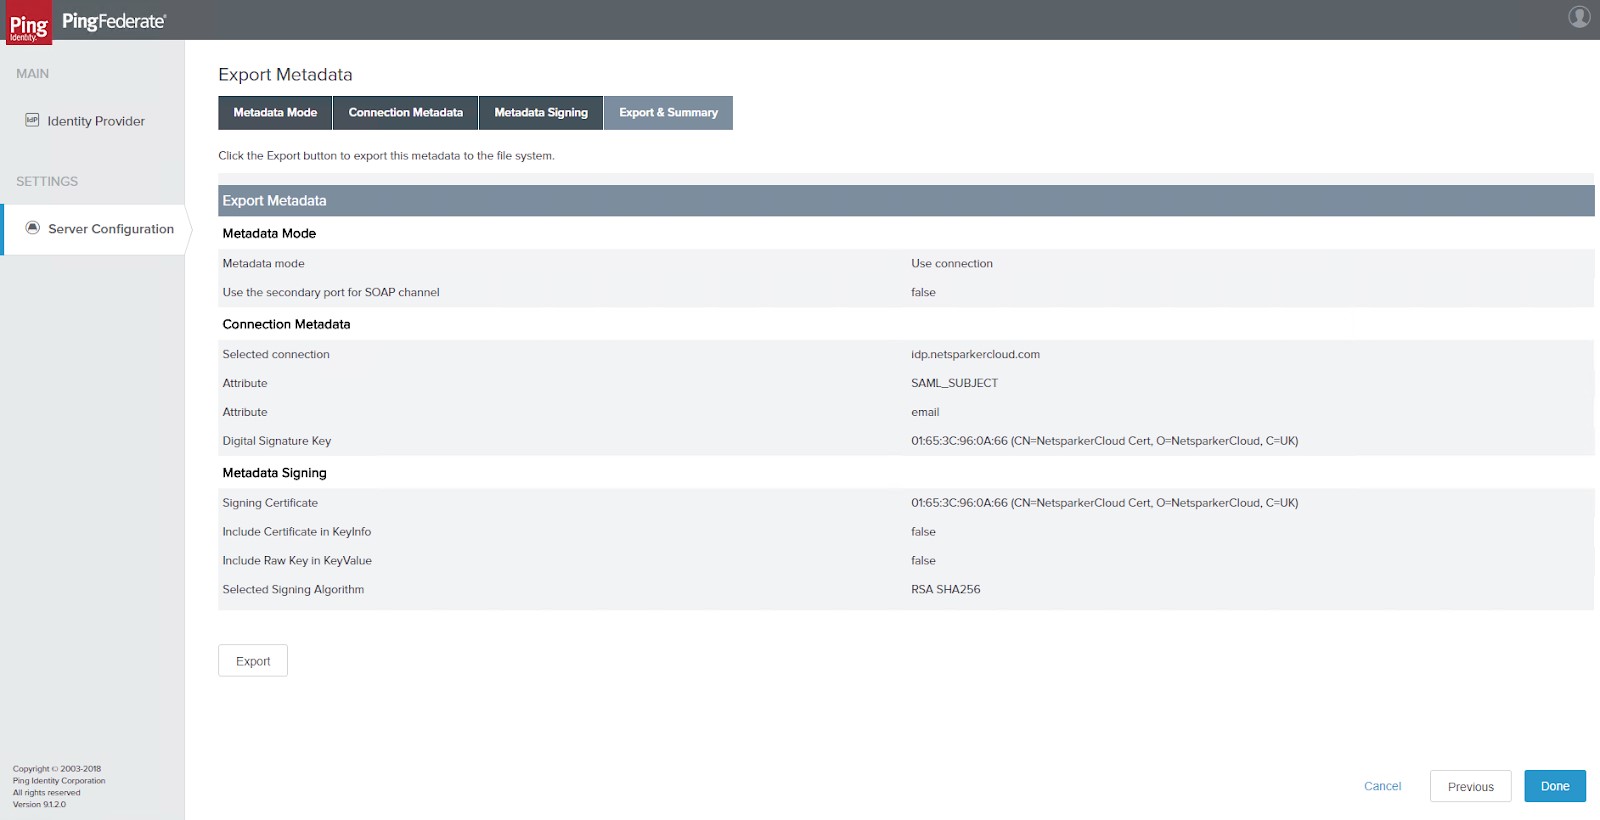Viewport: 1600px width, 820px height.
Task: Click the Ping Identity logo
Action: (28, 23)
